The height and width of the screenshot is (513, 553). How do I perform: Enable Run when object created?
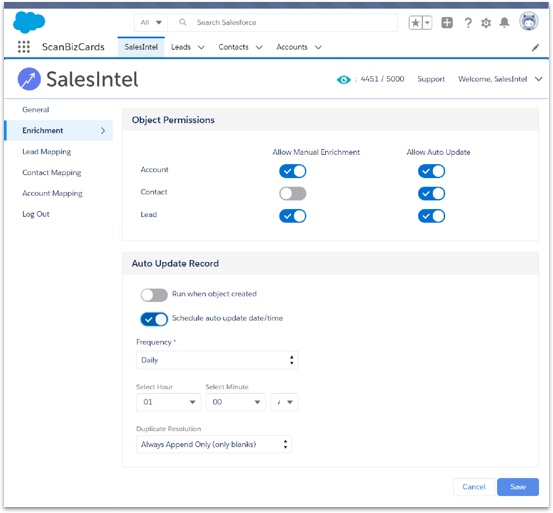point(154,295)
